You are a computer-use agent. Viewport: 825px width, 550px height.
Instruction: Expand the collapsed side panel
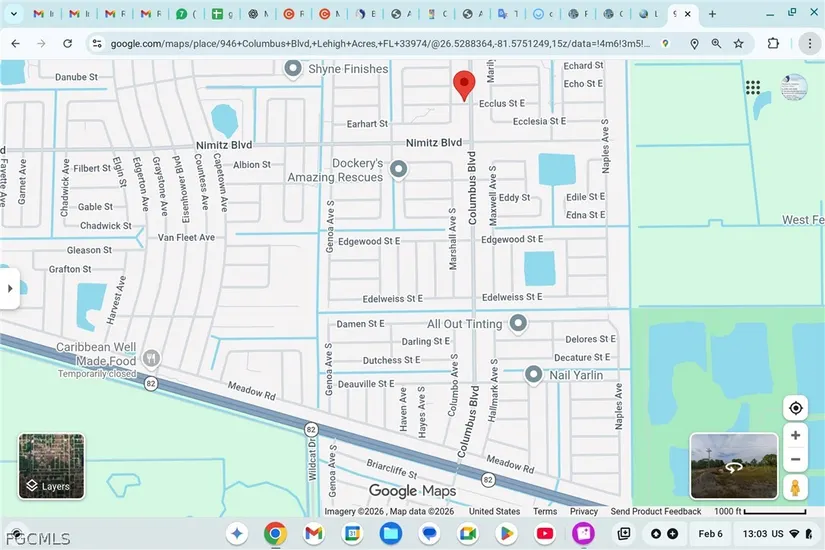10,288
